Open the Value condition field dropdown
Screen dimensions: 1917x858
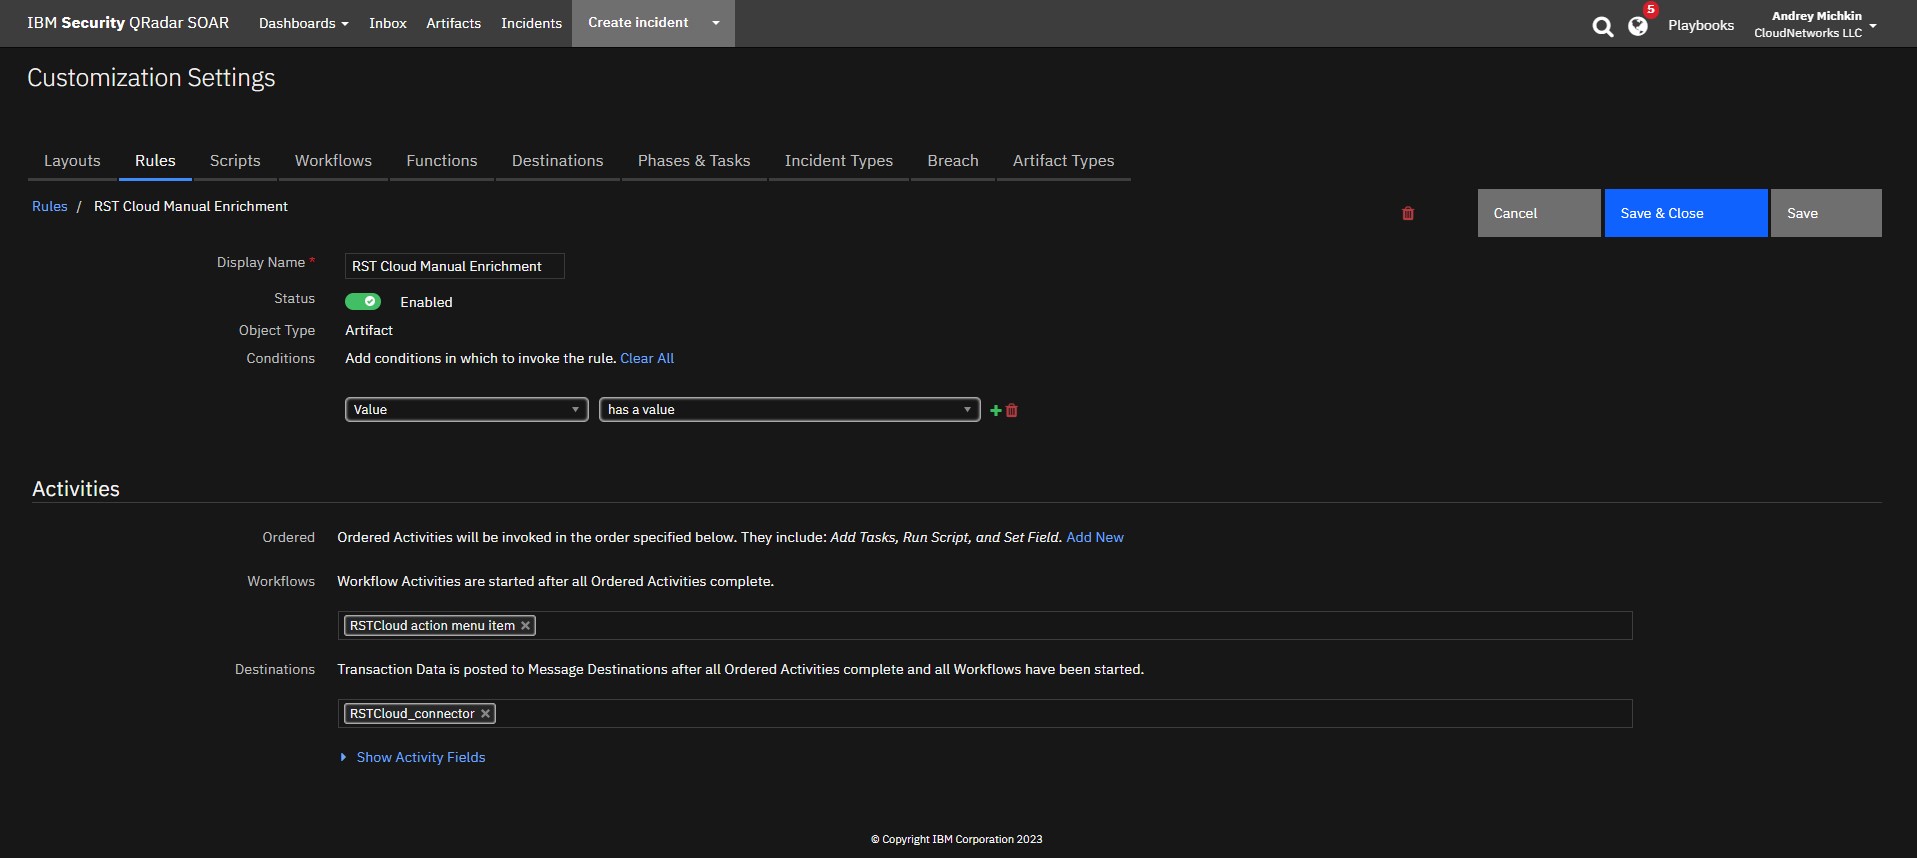pos(467,410)
